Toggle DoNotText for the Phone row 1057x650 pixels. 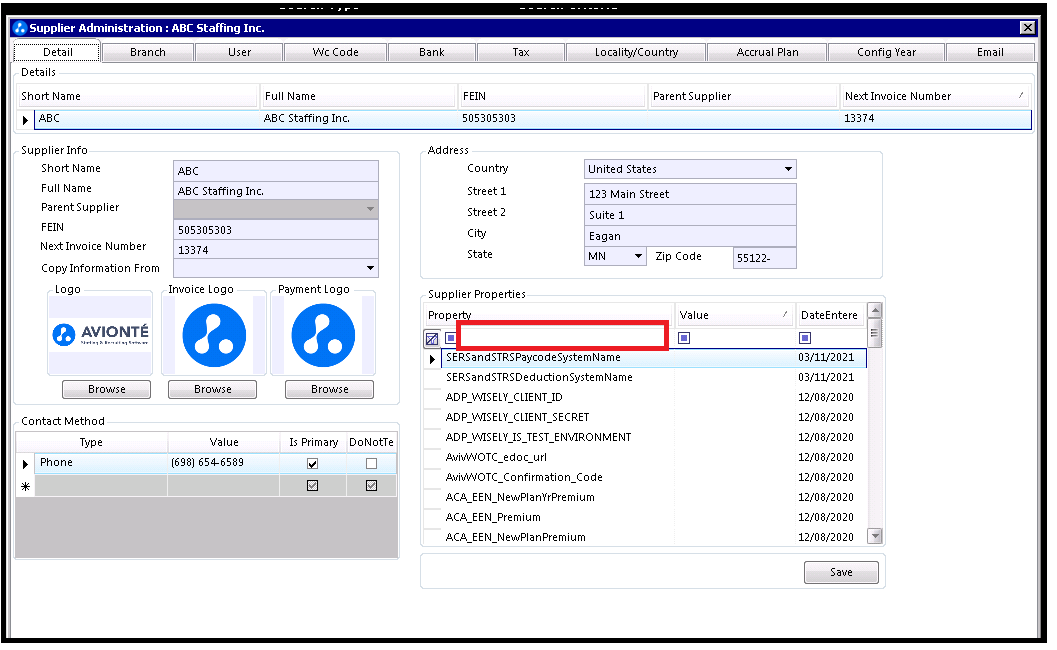(x=371, y=464)
